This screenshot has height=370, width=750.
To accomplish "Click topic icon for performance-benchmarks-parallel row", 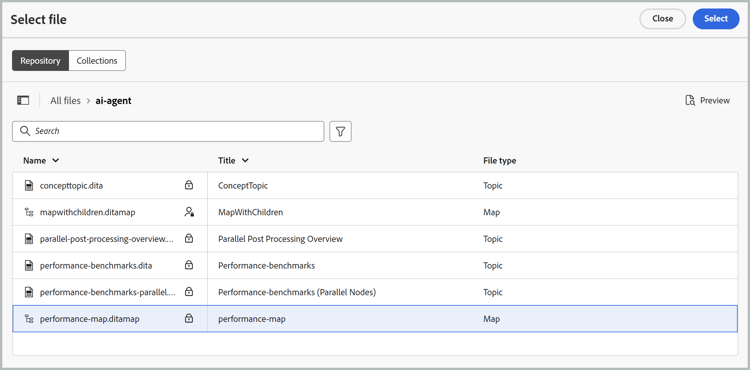I will point(29,292).
